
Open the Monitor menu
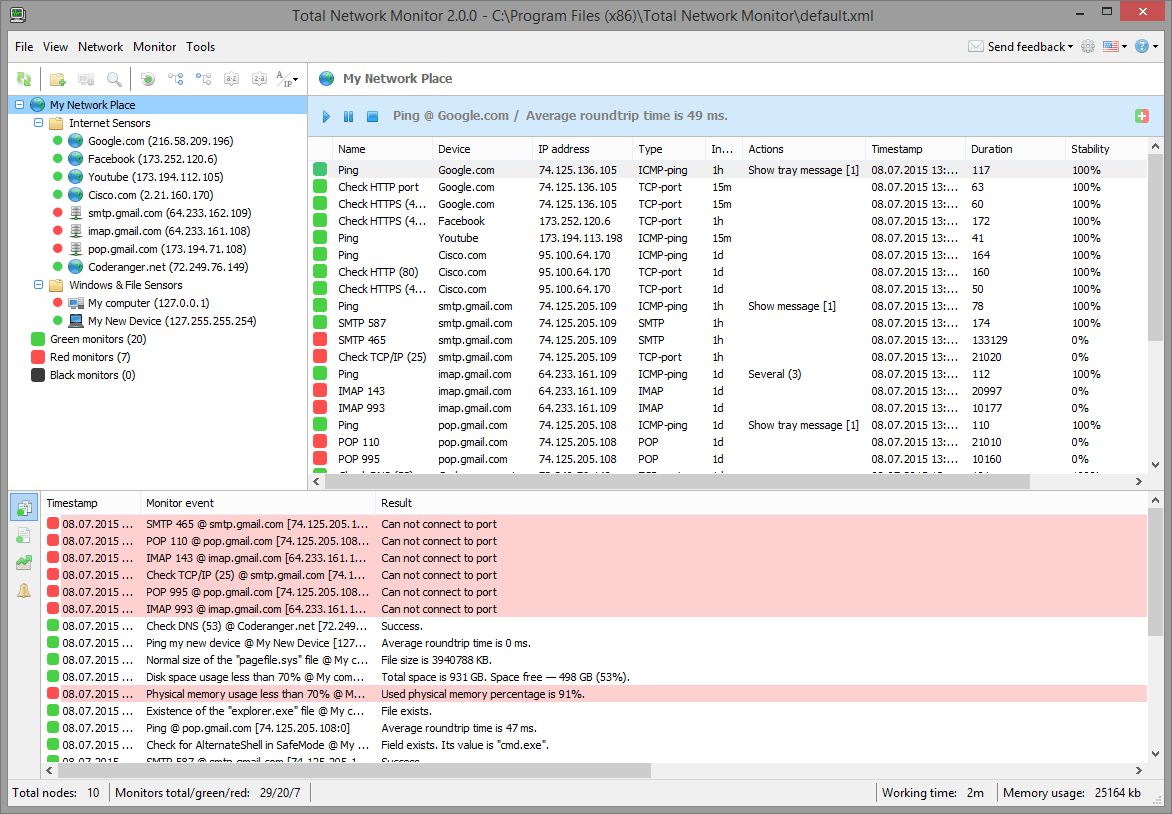pyautogui.click(x=154, y=46)
